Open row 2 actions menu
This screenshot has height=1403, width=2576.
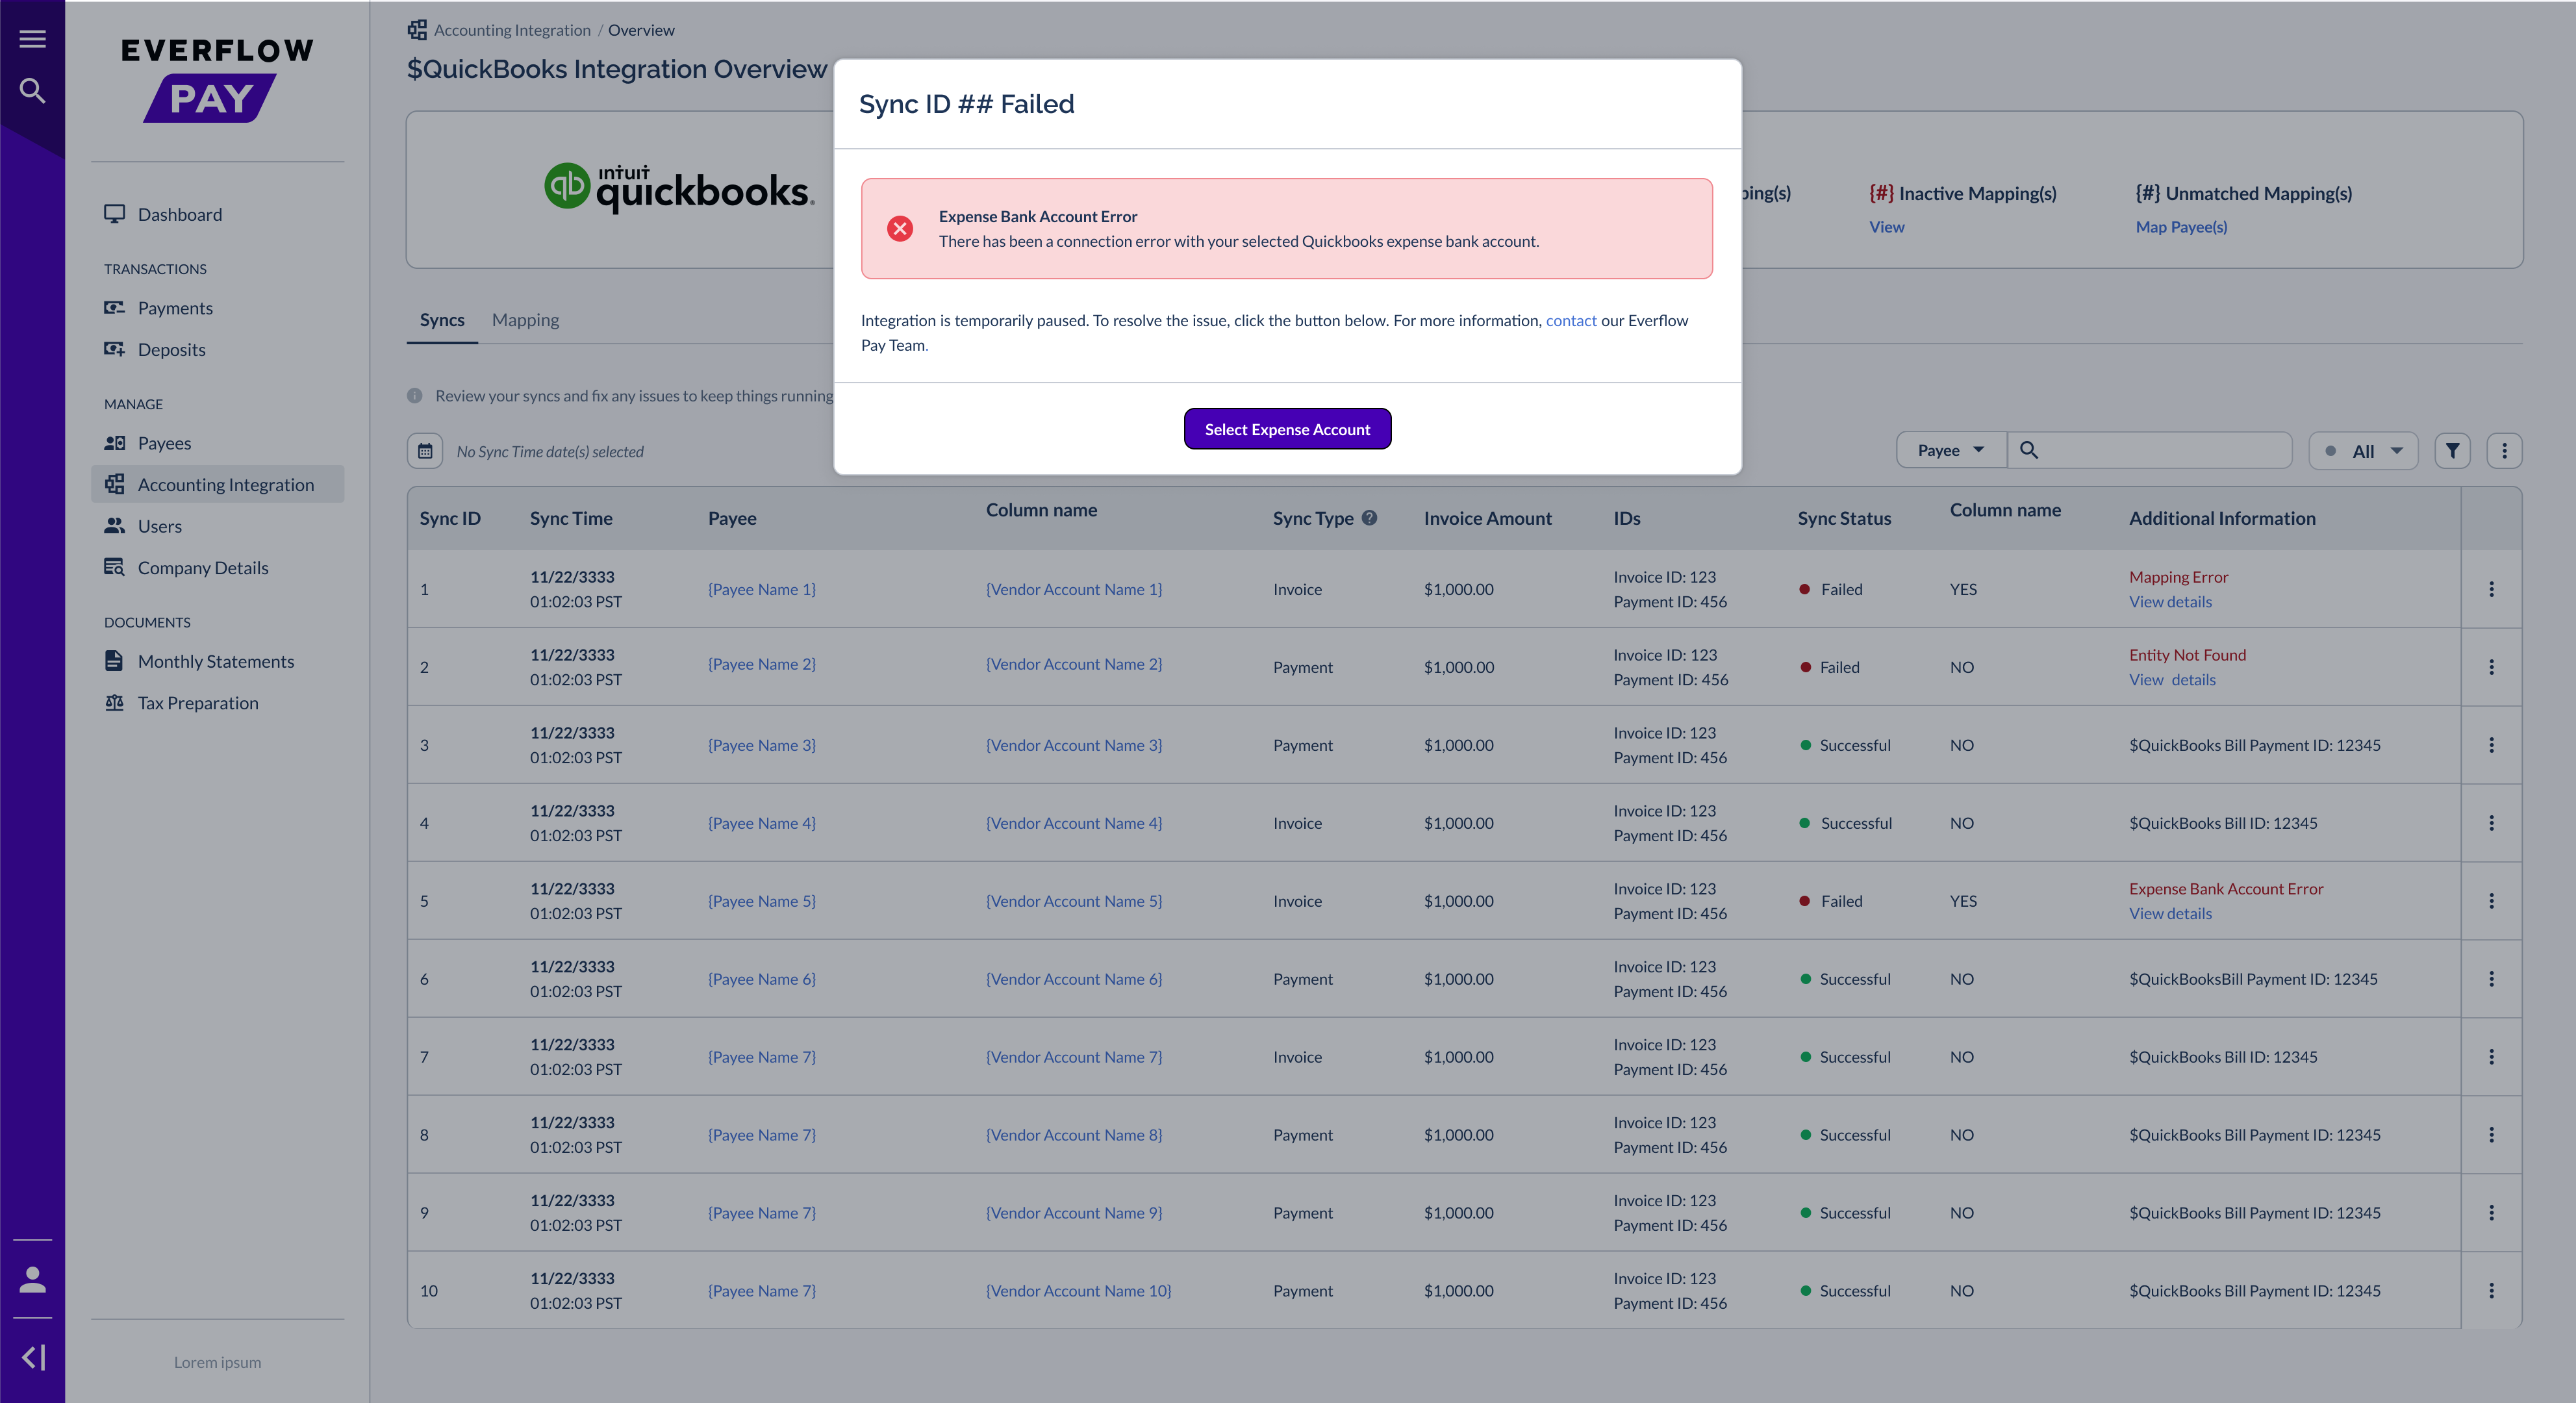(2491, 667)
